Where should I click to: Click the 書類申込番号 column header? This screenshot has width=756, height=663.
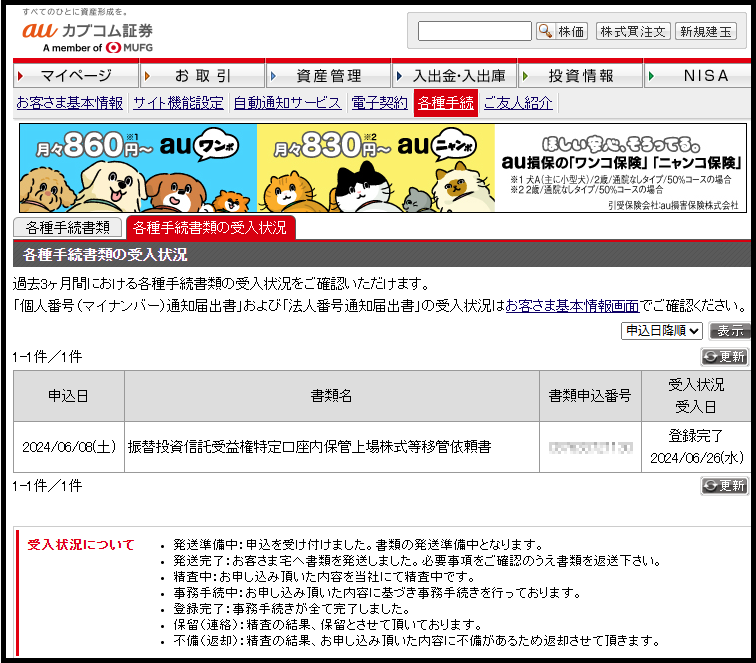pyautogui.click(x=590, y=396)
